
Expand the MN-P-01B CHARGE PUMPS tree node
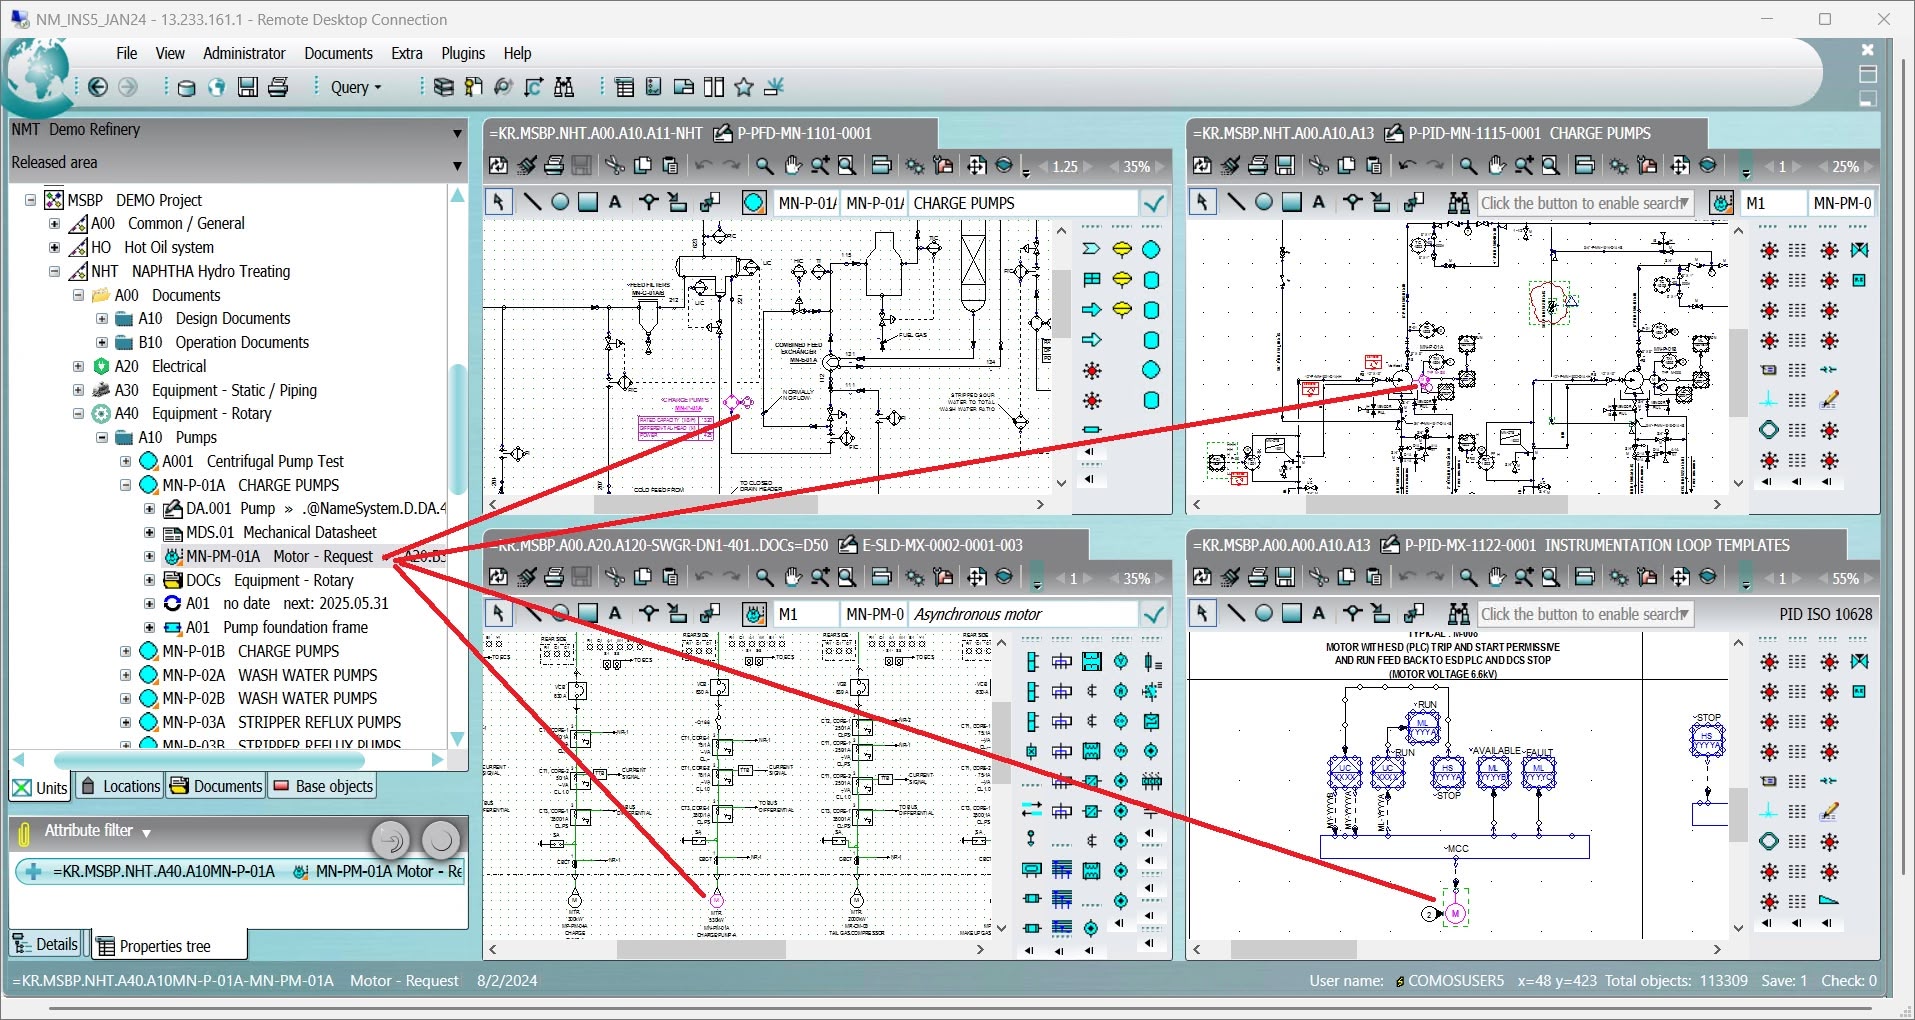click(126, 651)
